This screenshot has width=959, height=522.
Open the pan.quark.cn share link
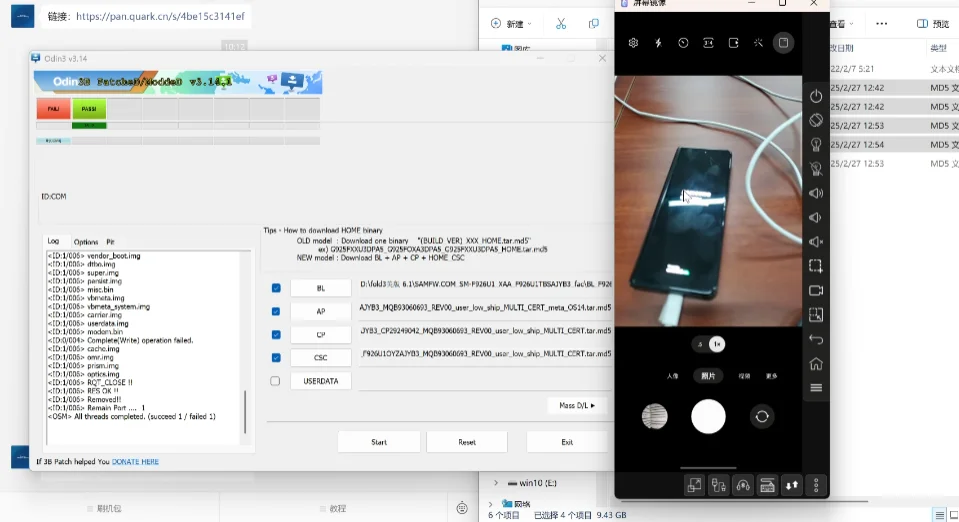(160, 17)
